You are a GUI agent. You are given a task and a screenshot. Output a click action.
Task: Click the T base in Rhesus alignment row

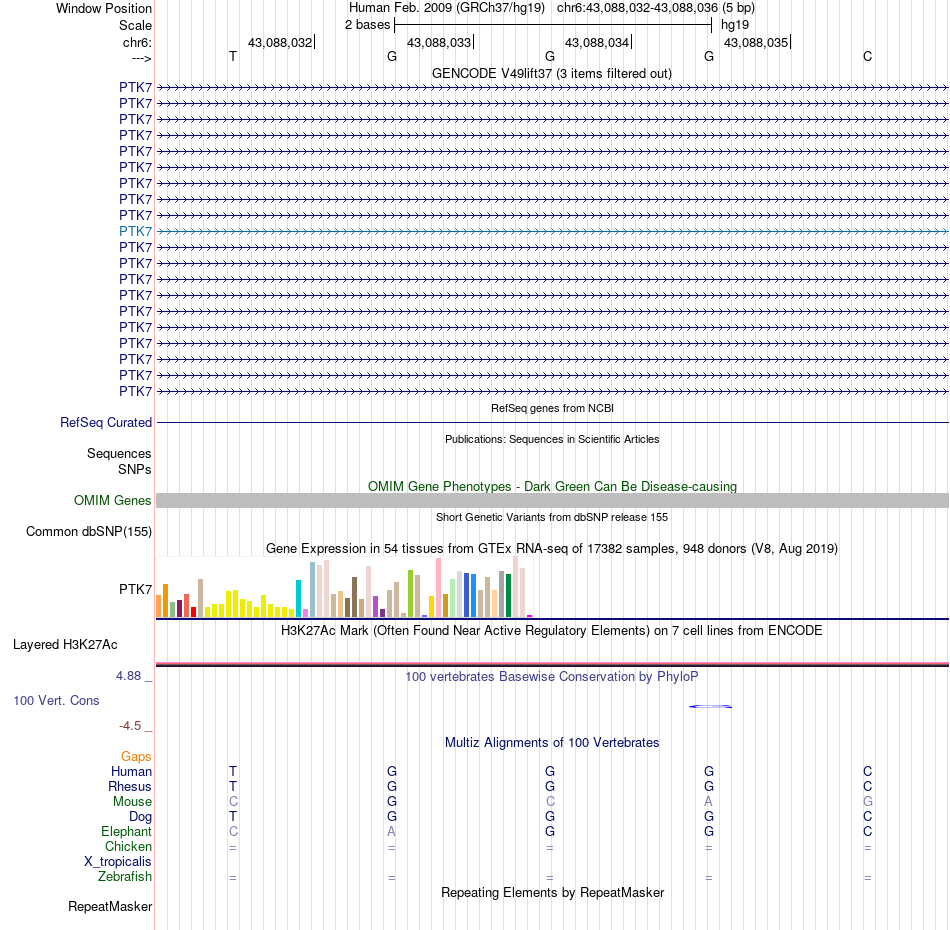tap(233, 786)
